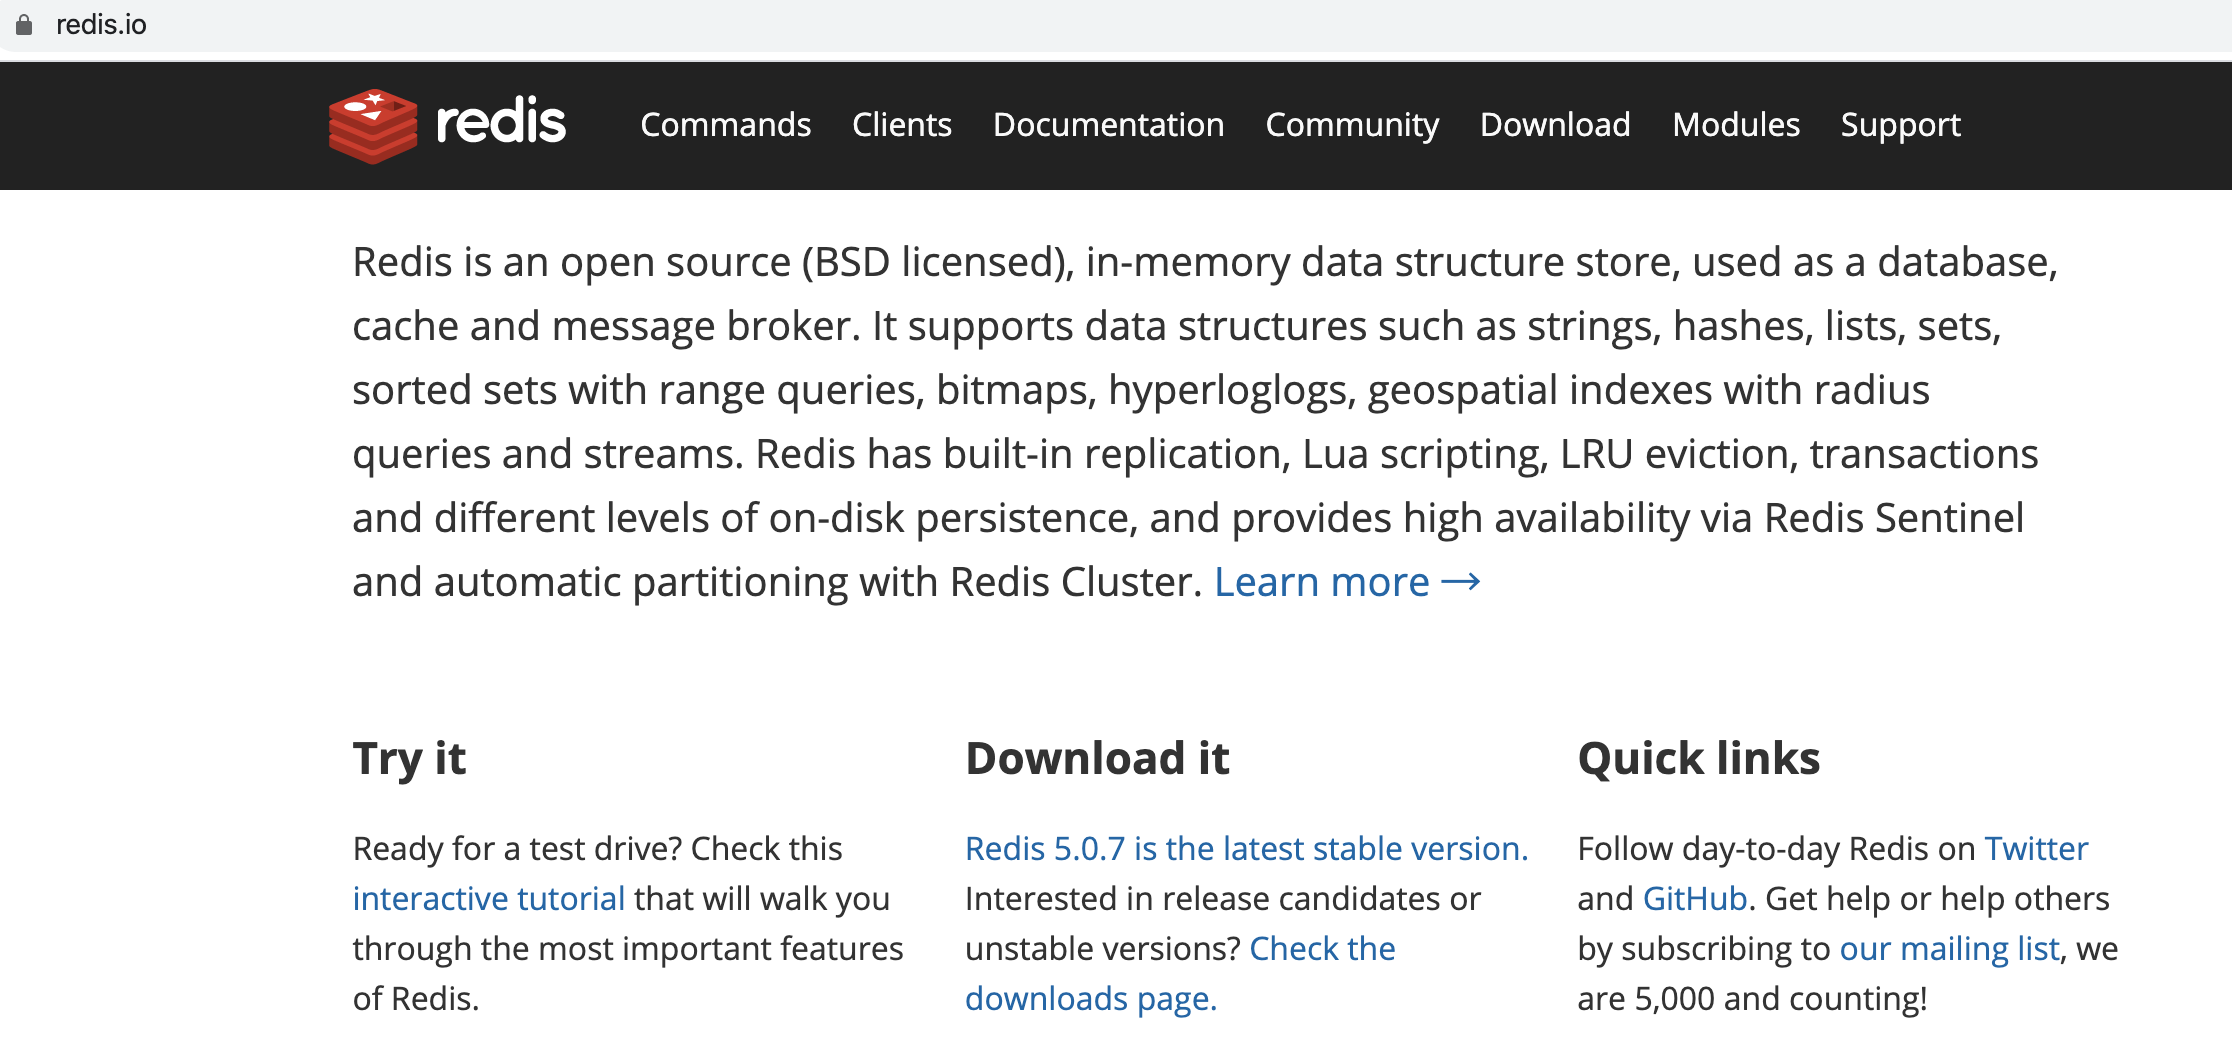Screen dimensions: 2232x1044
Task: Open the Check the downloads page link
Action: (x=1180, y=973)
